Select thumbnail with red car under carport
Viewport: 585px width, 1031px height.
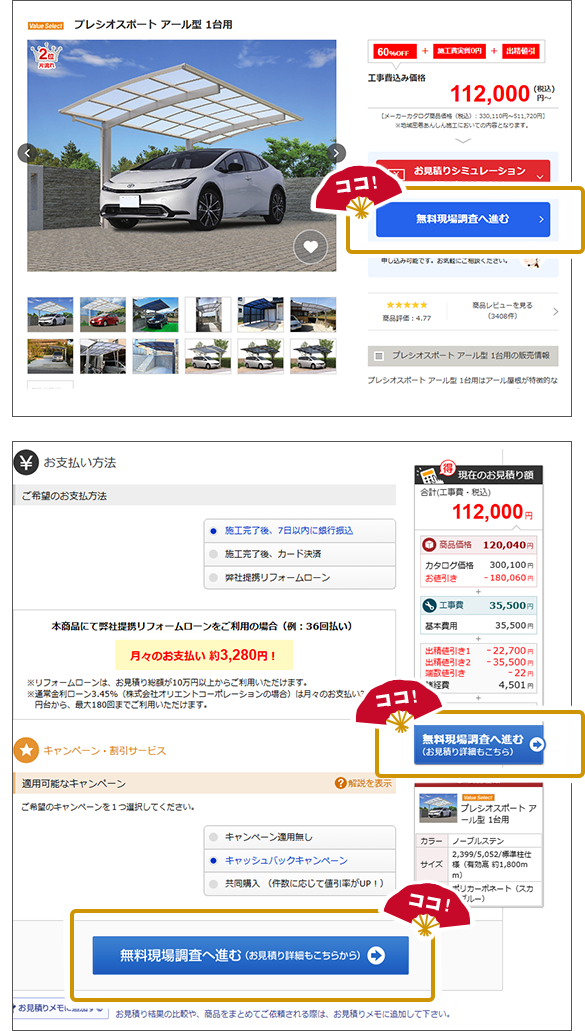coord(103,314)
